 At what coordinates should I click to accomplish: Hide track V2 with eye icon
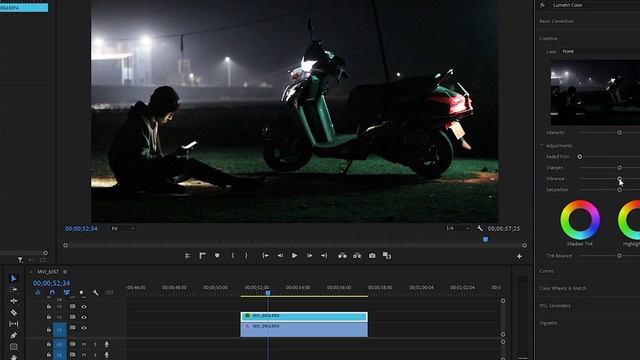click(84, 317)
